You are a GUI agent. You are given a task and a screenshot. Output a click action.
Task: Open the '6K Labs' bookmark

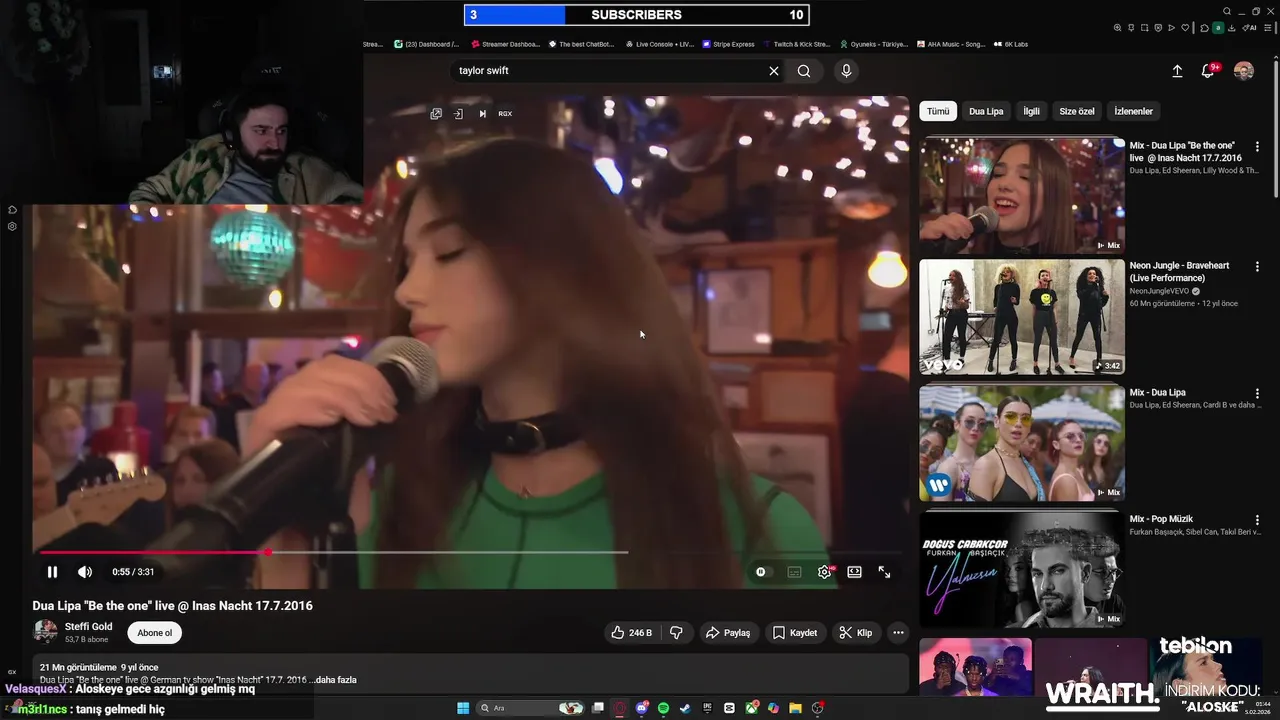1010,44
